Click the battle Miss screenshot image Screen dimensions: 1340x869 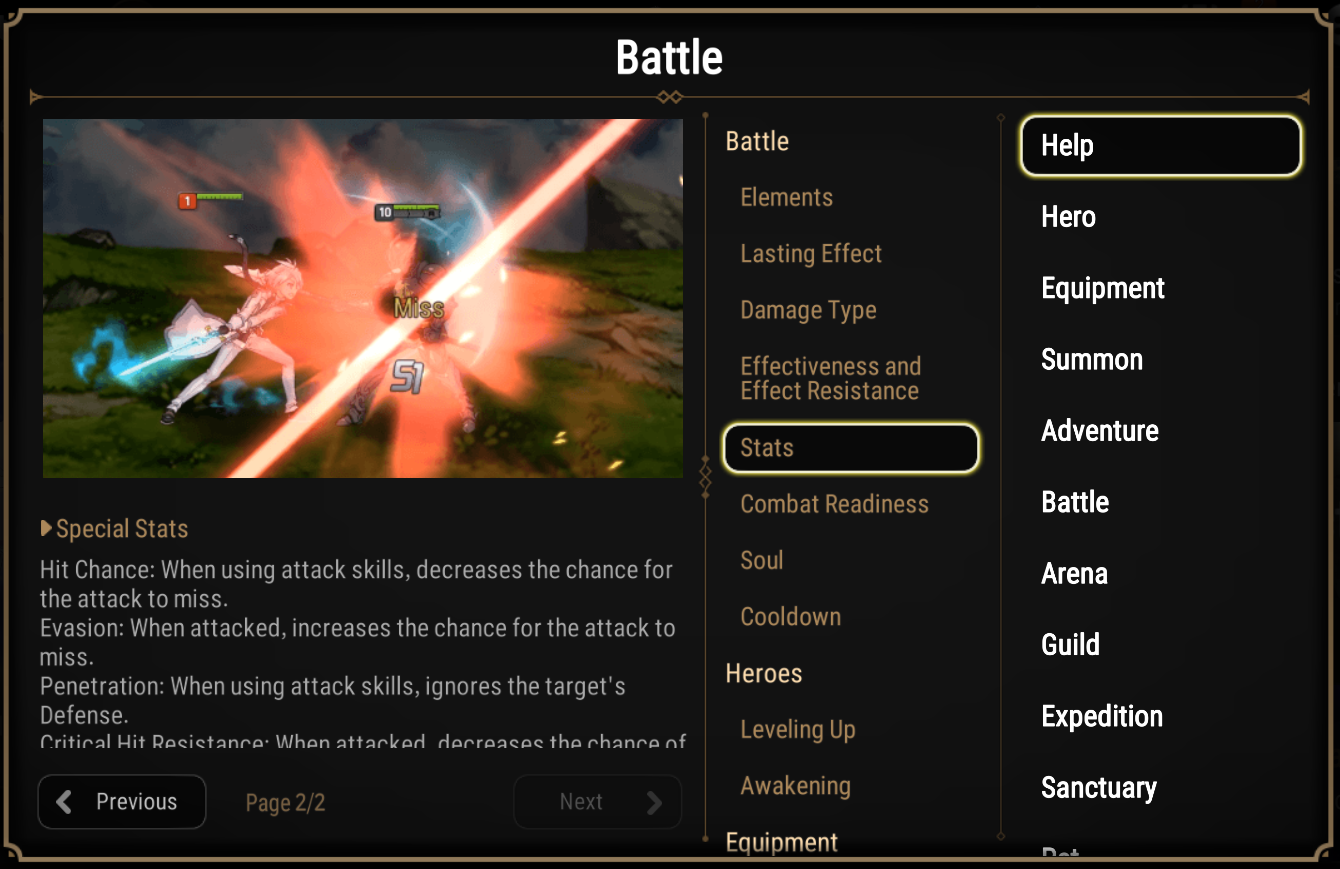coord(363,298)
